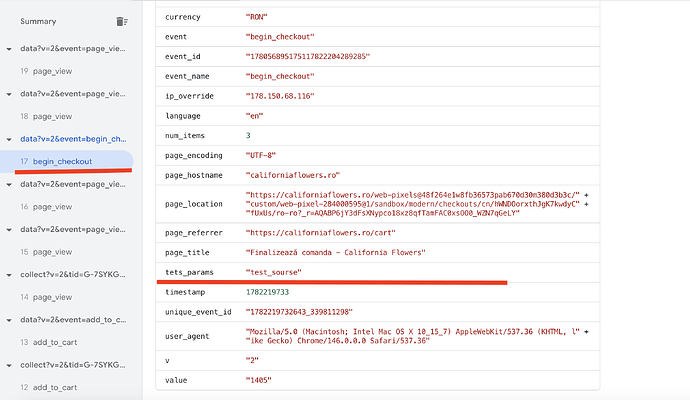Select event 14 page_view
Image resolution: width=690 pixels, height=400 pixels.
pyautogui.click(x=46, y=297)
